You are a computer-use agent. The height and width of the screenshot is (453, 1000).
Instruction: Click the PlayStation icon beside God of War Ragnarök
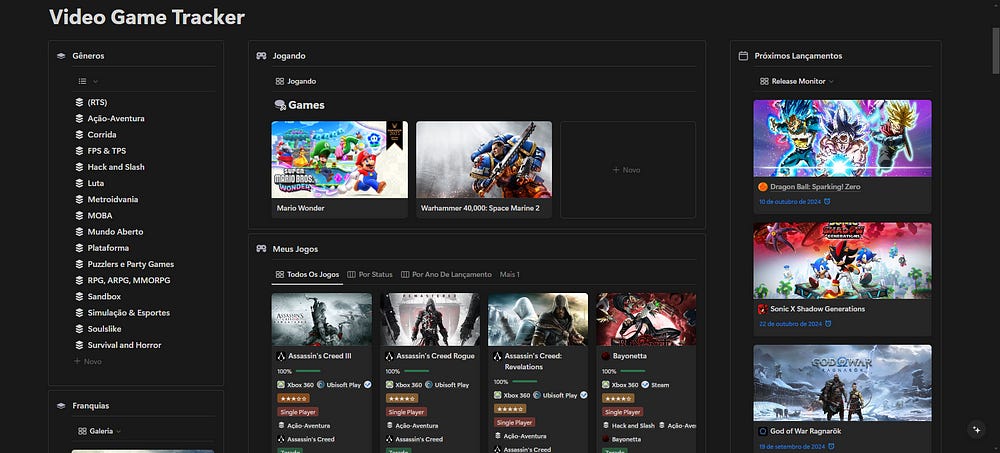point(763,431)
